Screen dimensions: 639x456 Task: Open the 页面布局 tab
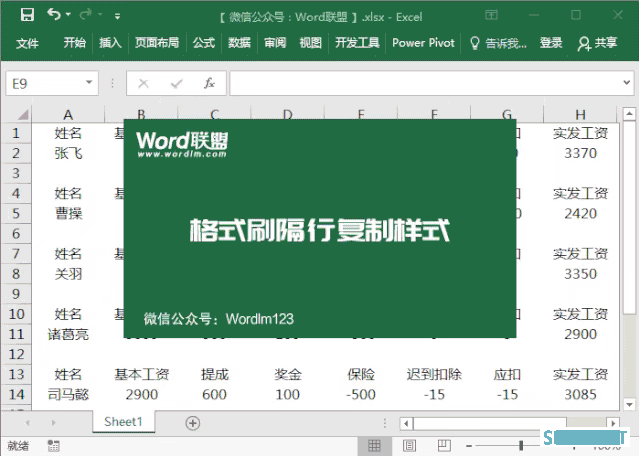tap(157, 43)
